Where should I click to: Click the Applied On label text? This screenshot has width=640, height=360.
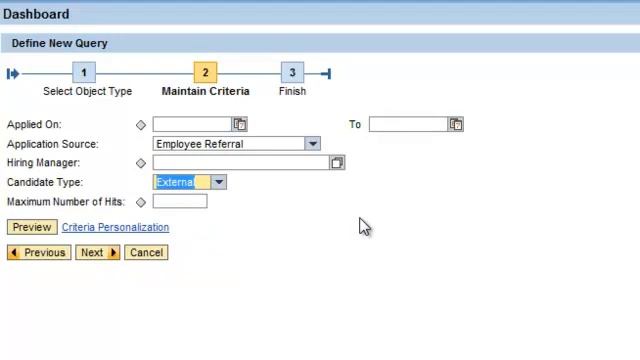[34, 124]
